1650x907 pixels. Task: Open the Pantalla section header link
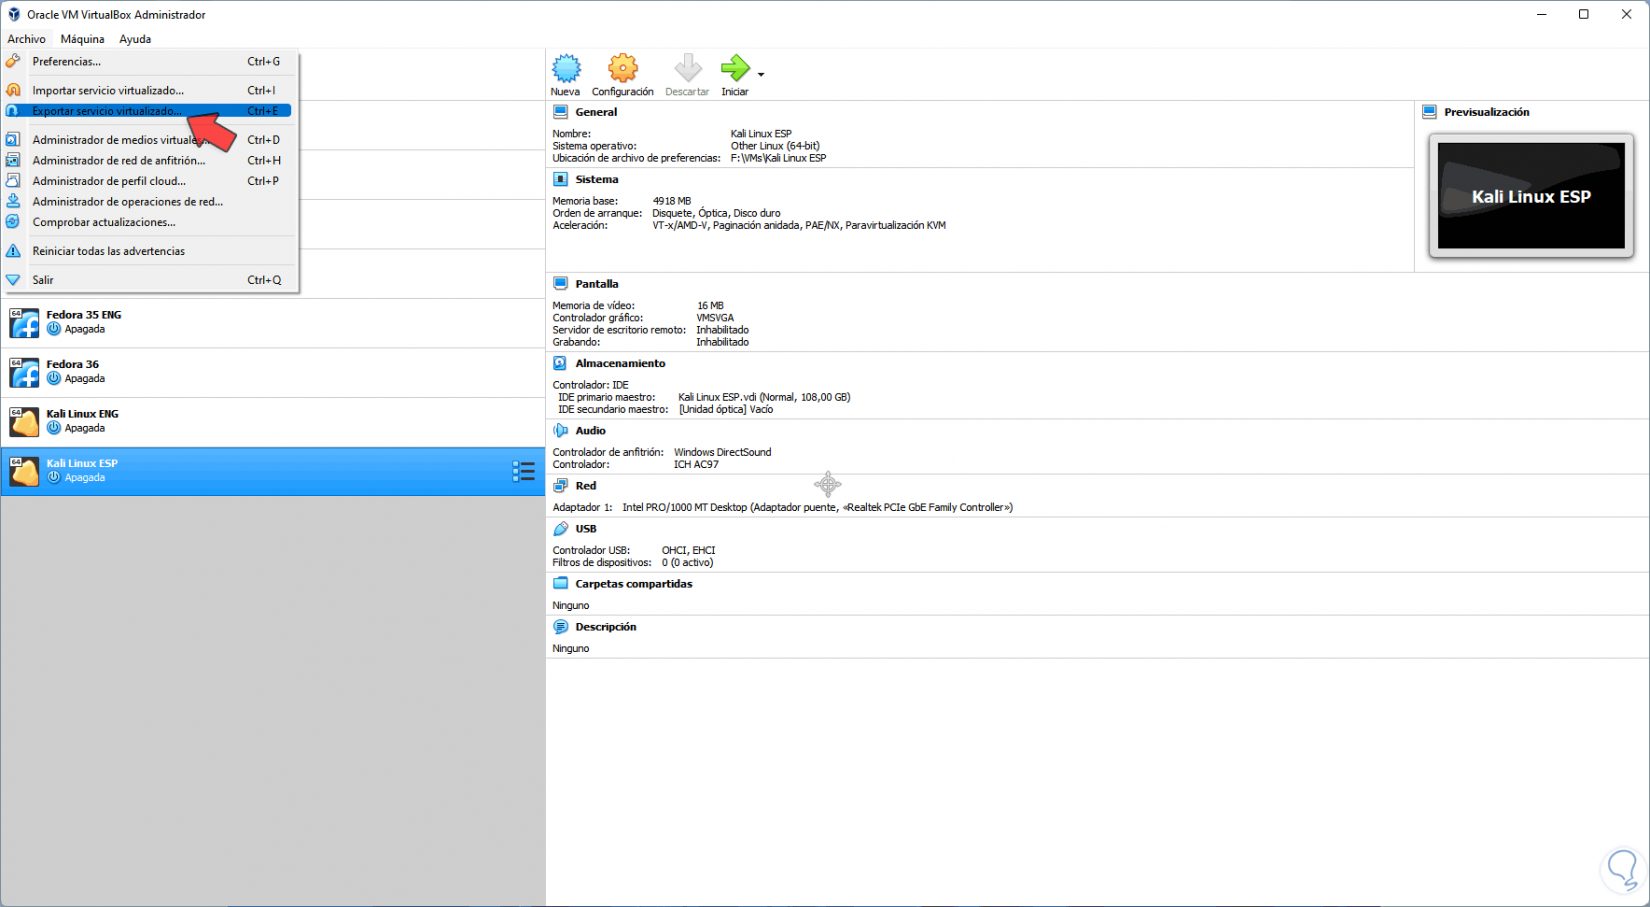pos(597,284)
